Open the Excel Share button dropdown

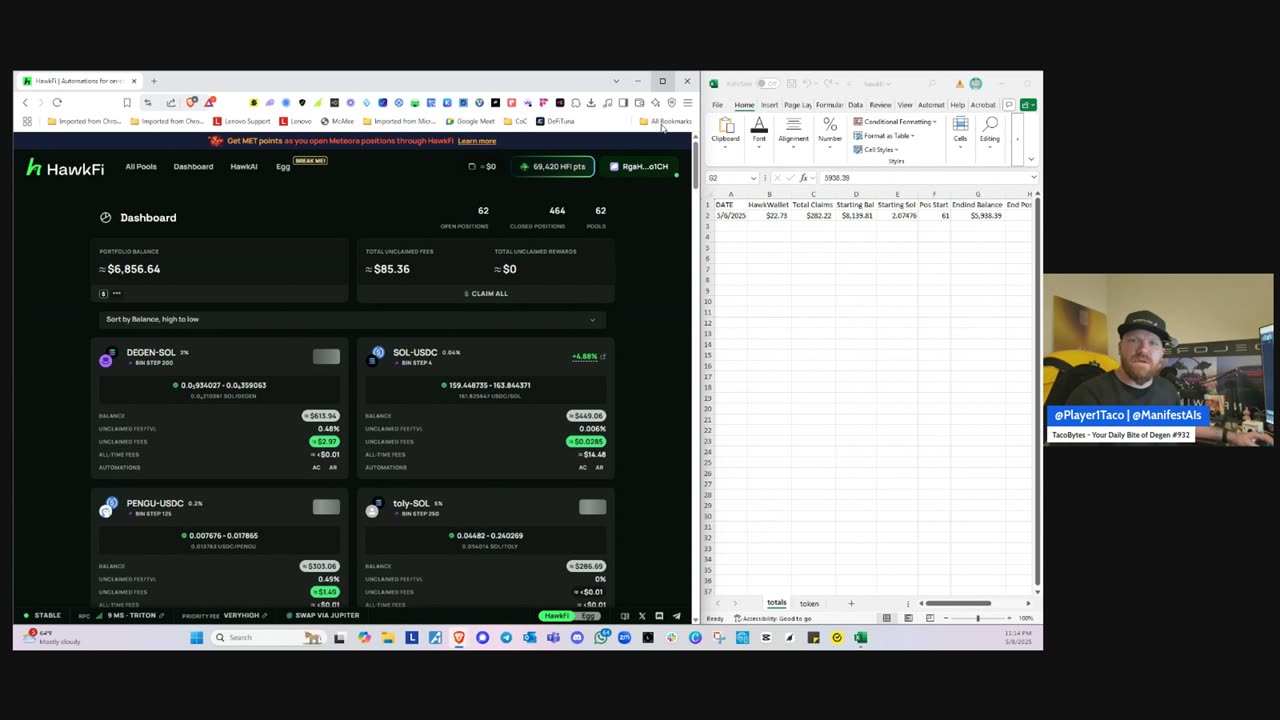tap(1028, 105)
